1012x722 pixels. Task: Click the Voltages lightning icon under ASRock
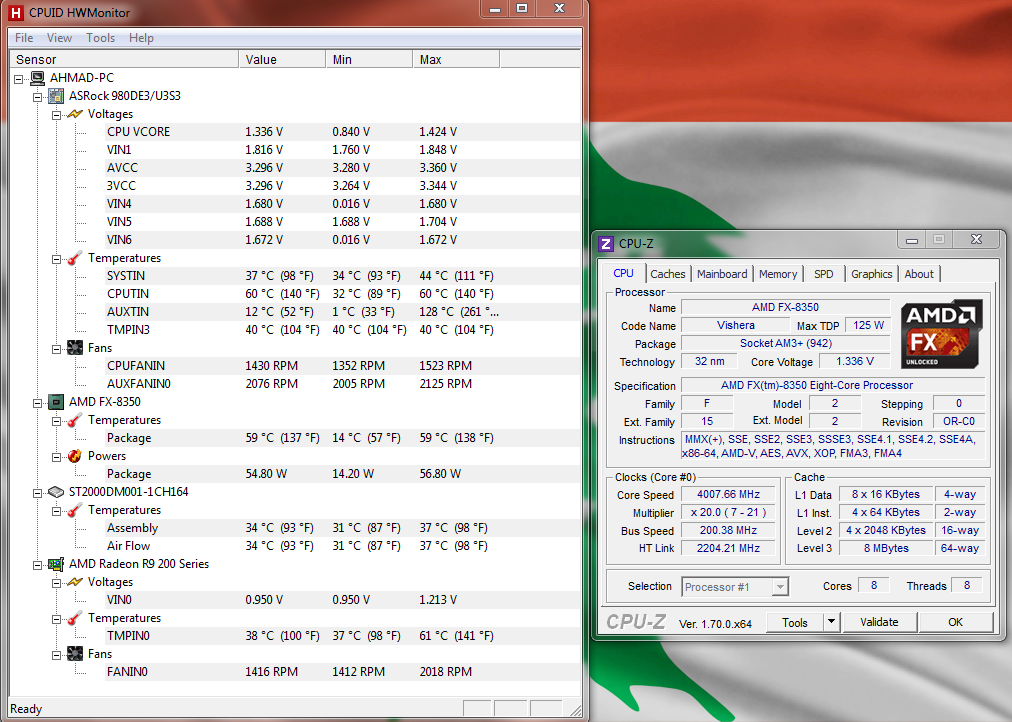point(76,114)
